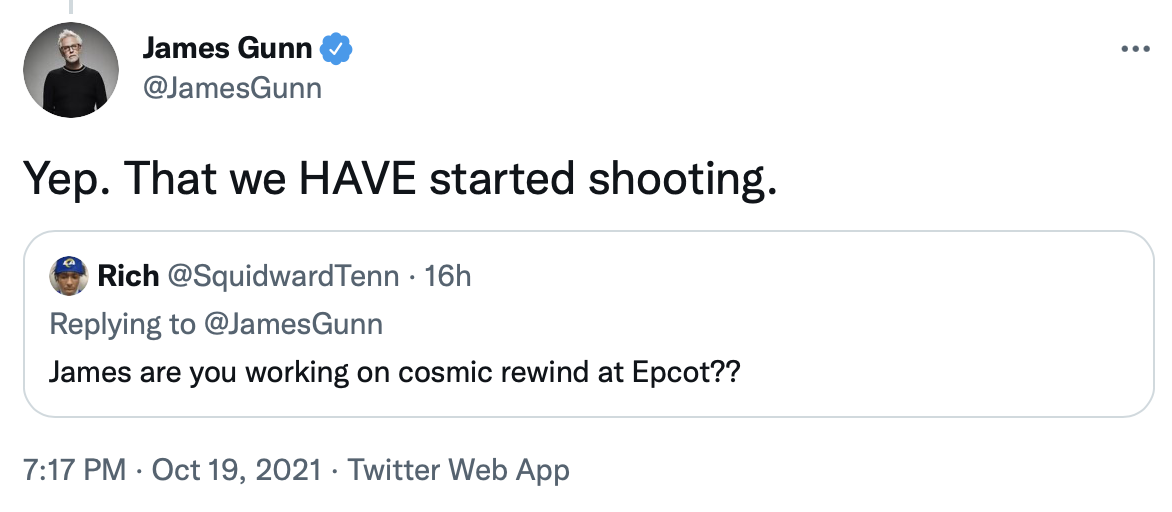Click @JamesGunn in the Replying to line

tap(296, 324)
